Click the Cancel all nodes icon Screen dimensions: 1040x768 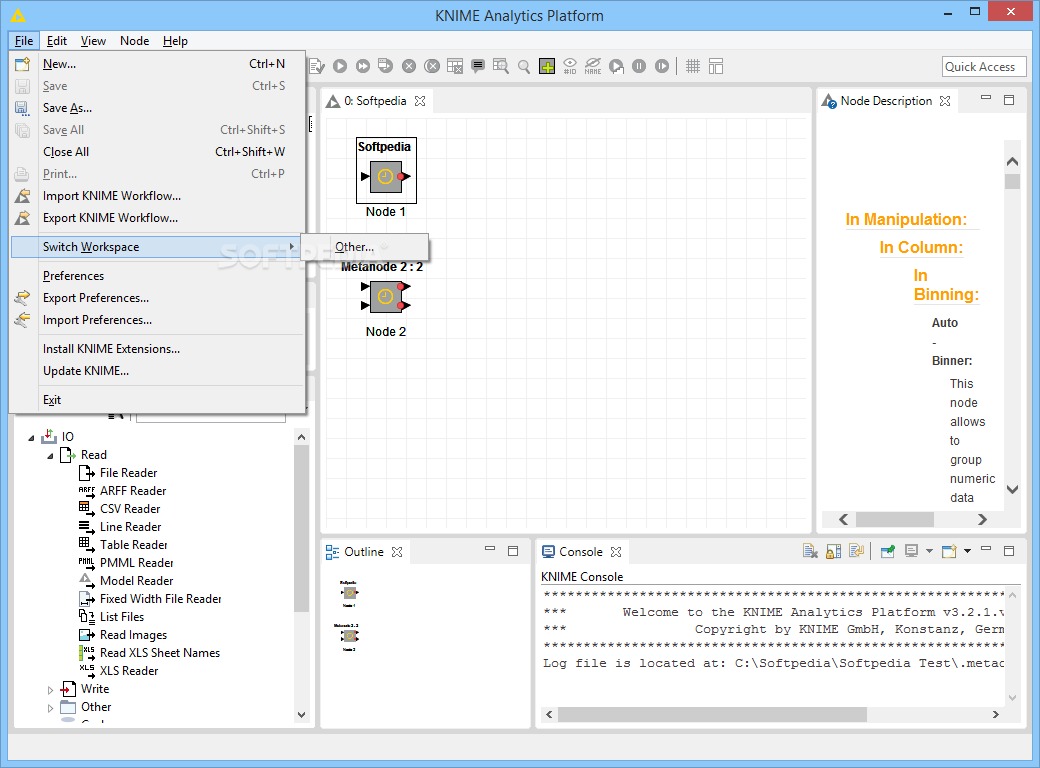click(432, 66)
